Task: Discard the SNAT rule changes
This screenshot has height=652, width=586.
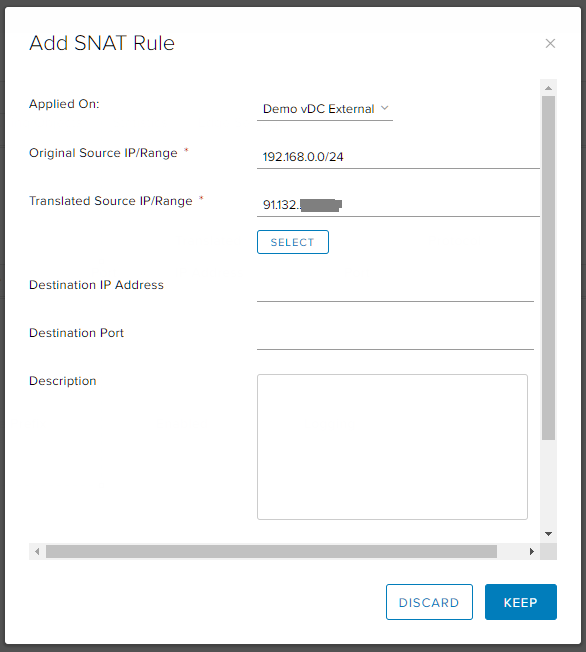Action: 429,602
